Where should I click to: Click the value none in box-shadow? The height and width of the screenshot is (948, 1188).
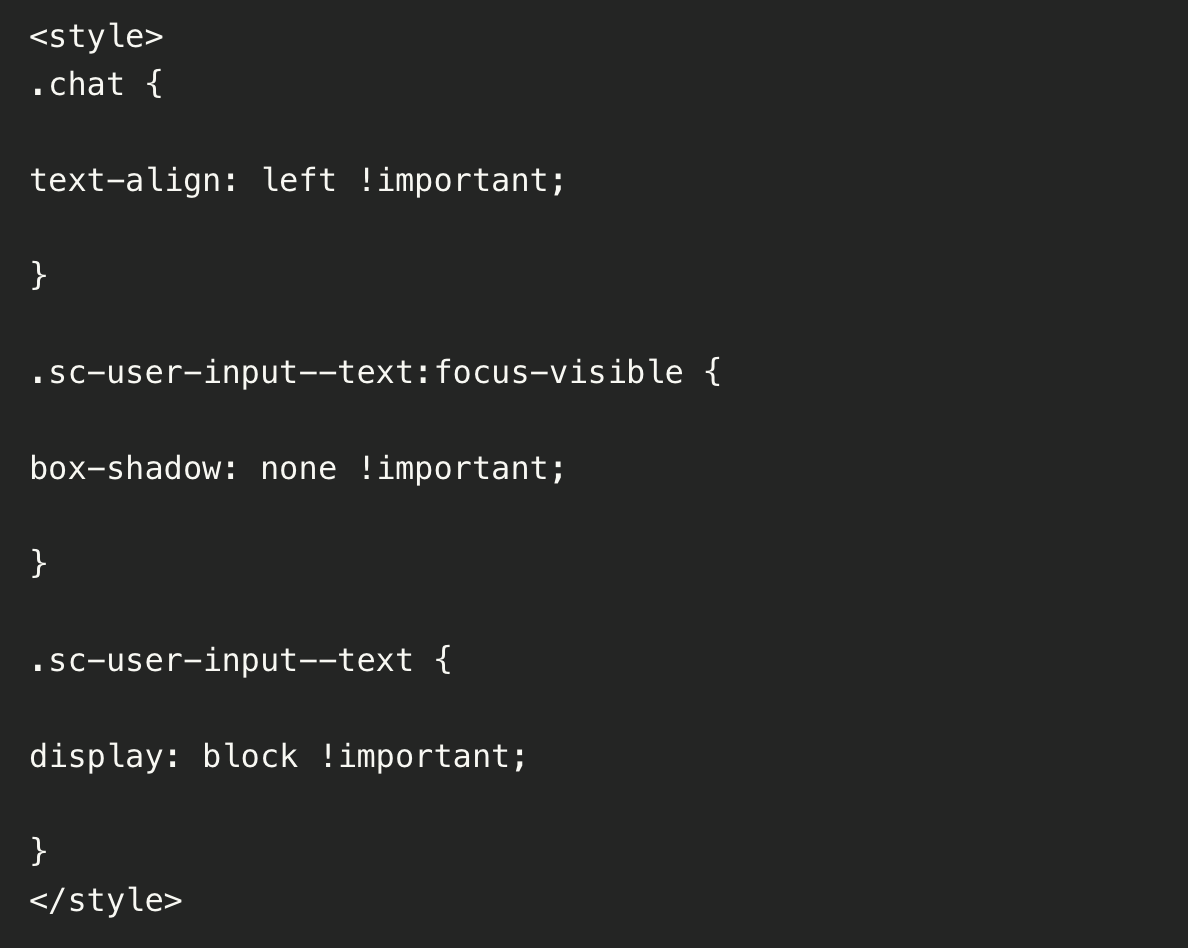[299, 468]
